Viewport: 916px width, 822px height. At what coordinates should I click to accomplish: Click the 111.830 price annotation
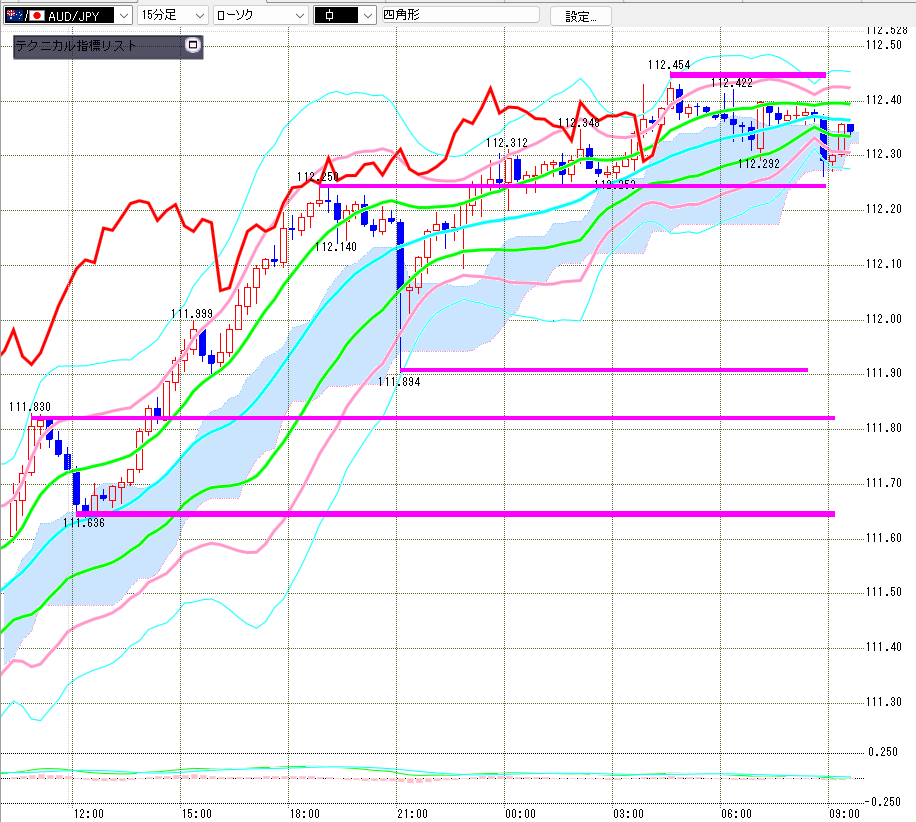(30, 407)
